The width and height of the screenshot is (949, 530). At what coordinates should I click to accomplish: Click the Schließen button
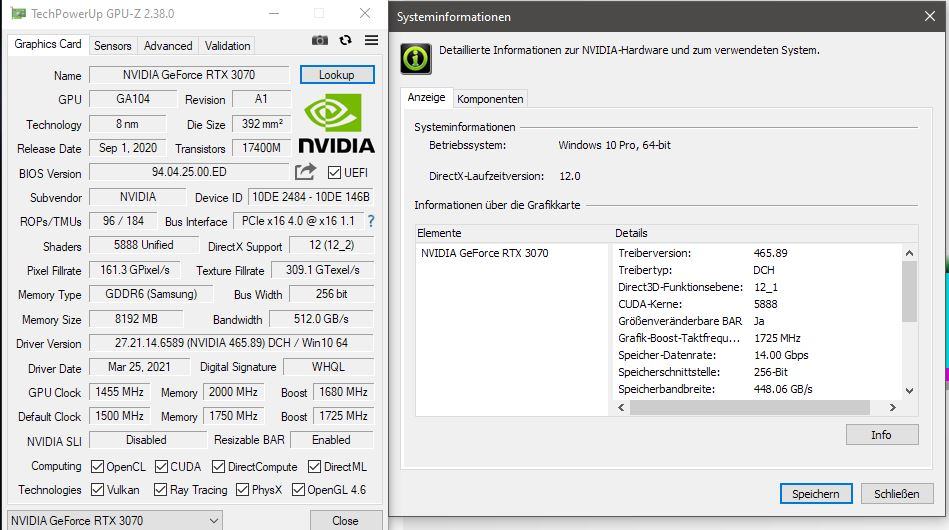(896, 494)
